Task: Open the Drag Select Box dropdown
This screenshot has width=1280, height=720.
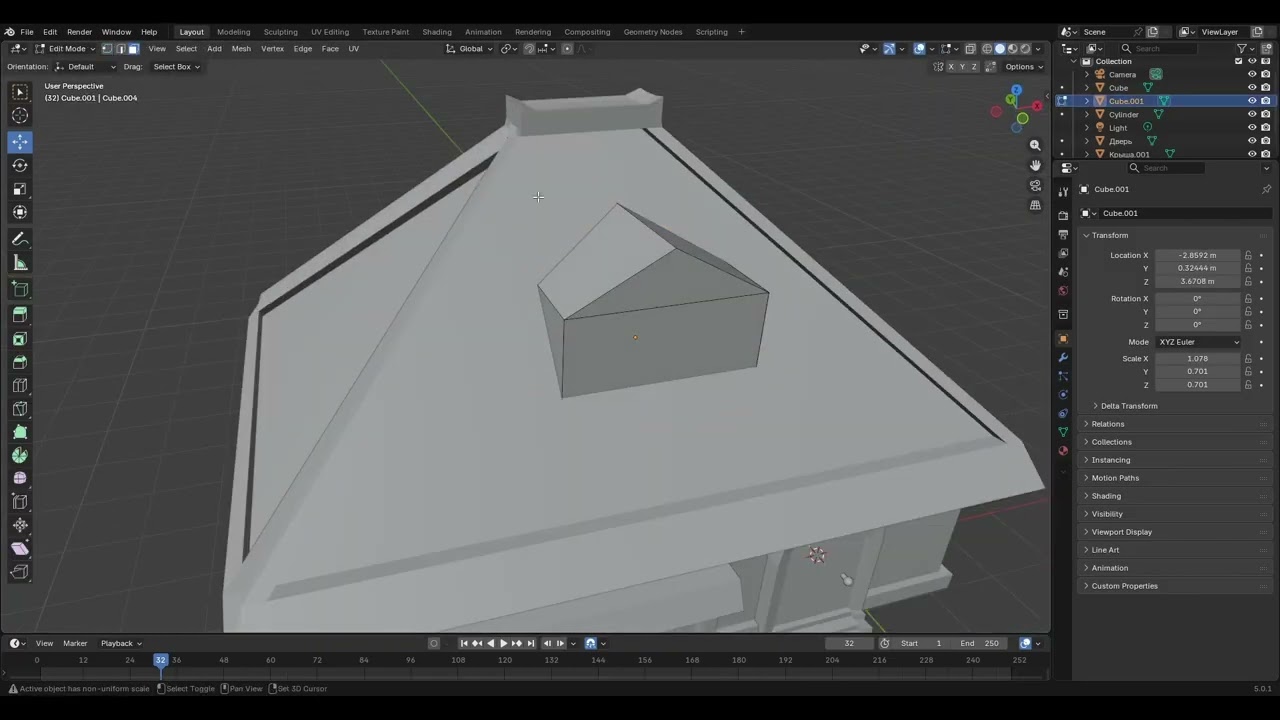Action: [176, 67]
